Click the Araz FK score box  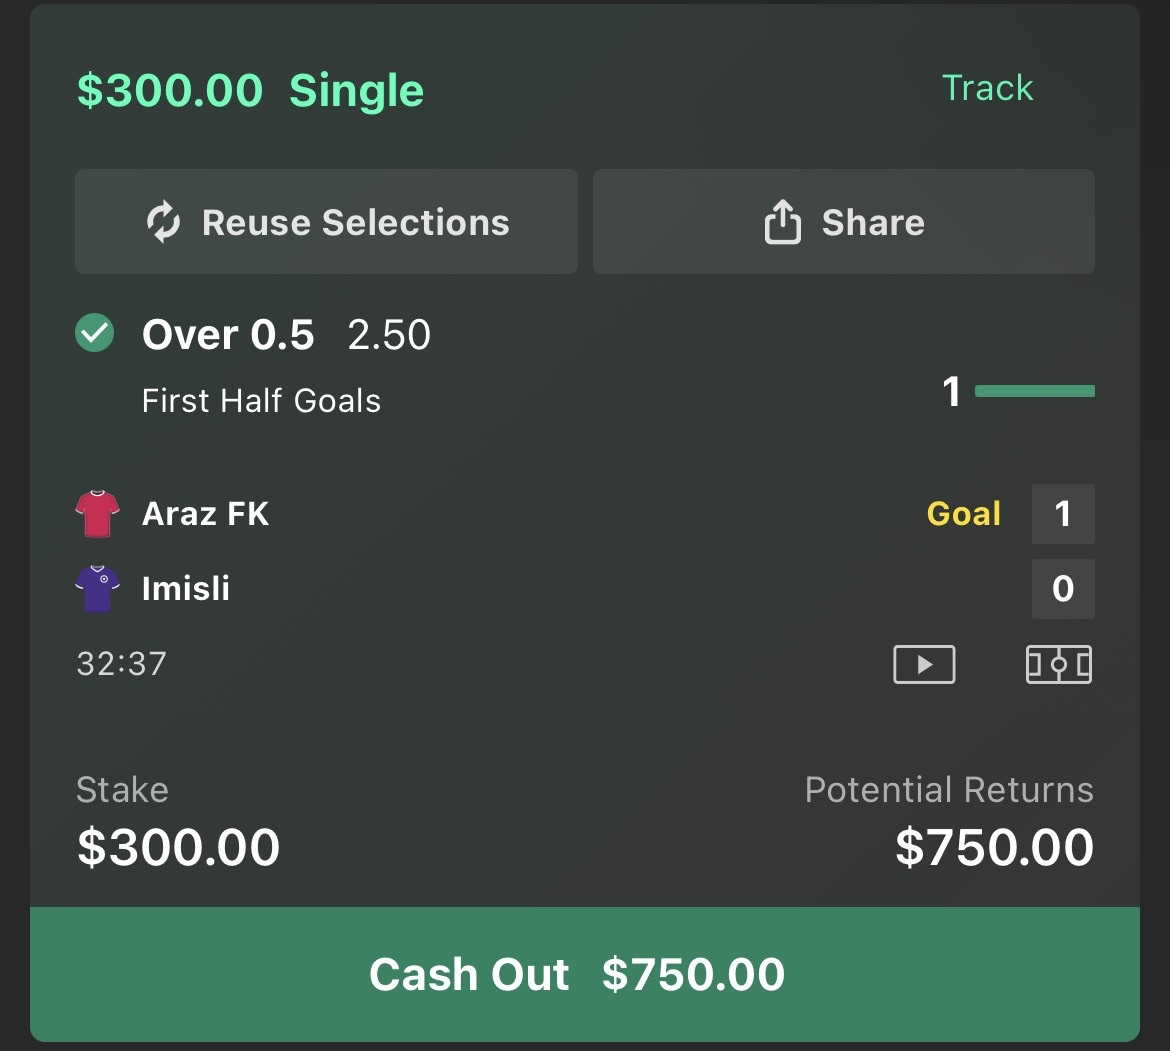coord(1062,514)
